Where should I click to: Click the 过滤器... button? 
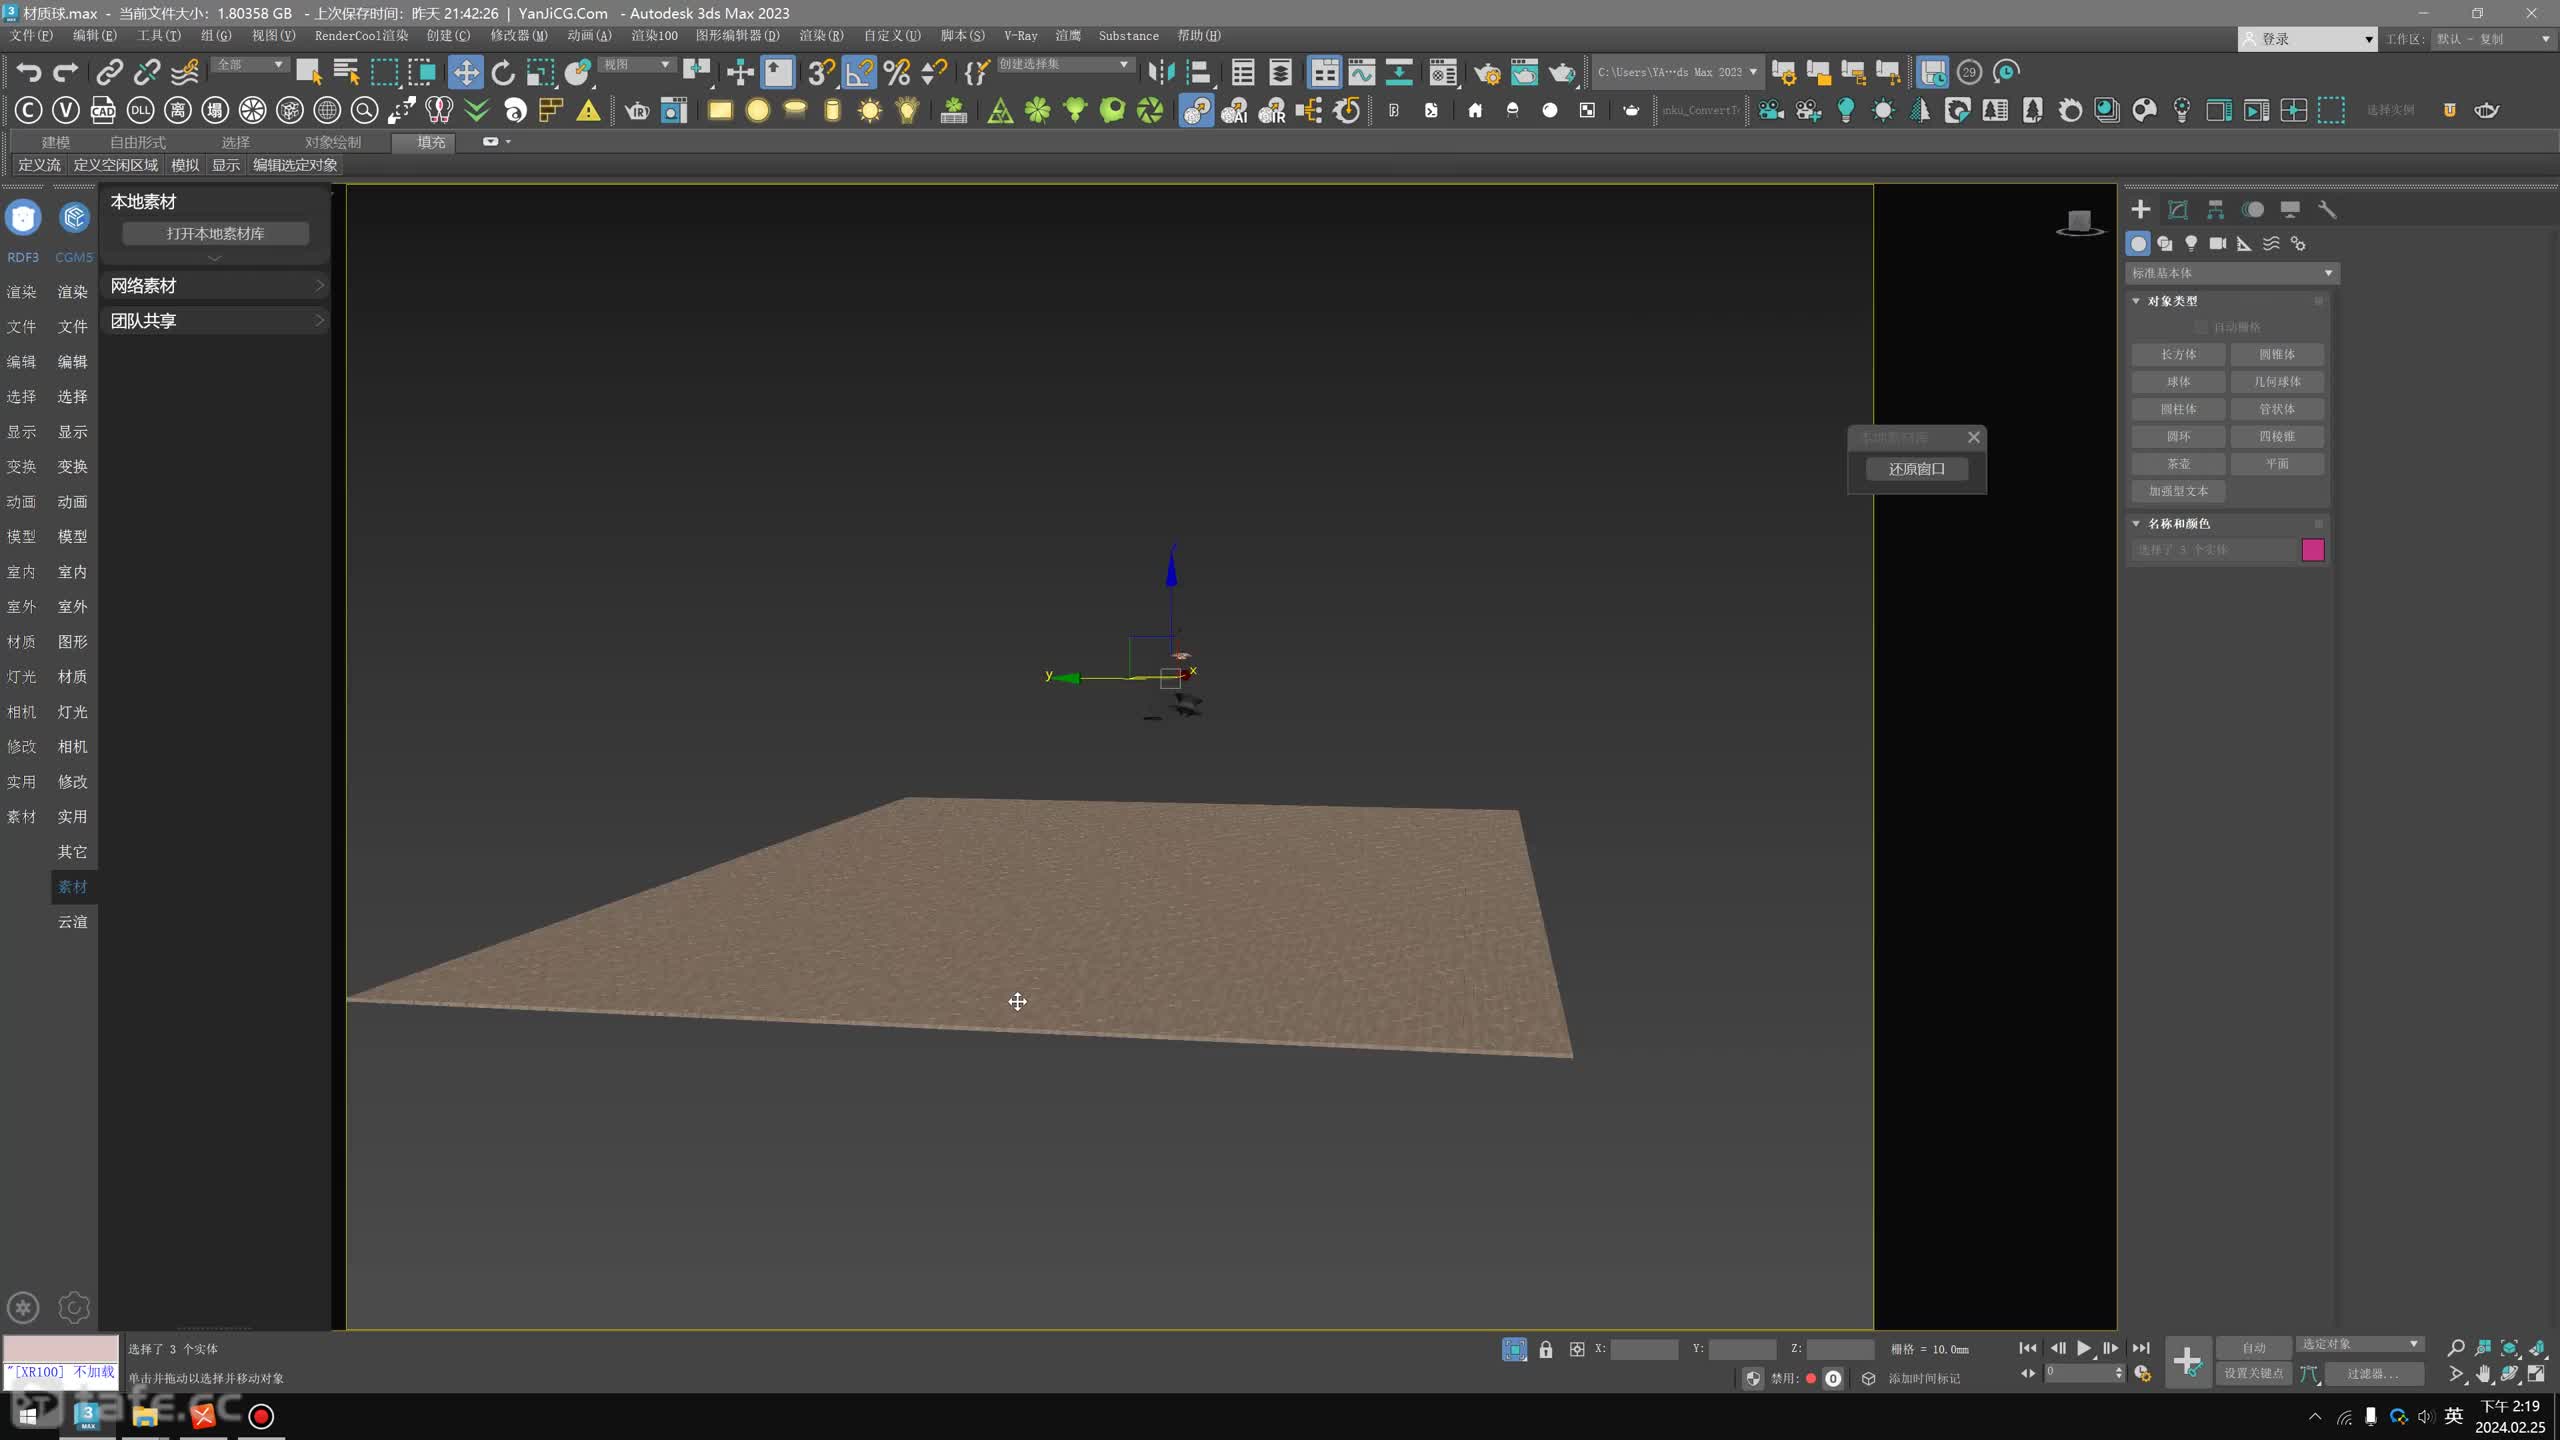2372,1374
